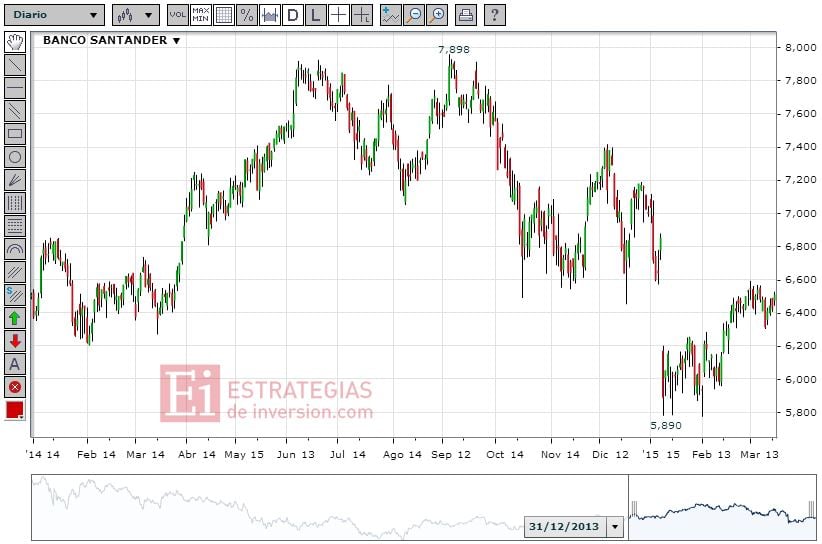Click the Oct 14 date axis label
This screenshot has height=544, width=822.
coord(505,454)
